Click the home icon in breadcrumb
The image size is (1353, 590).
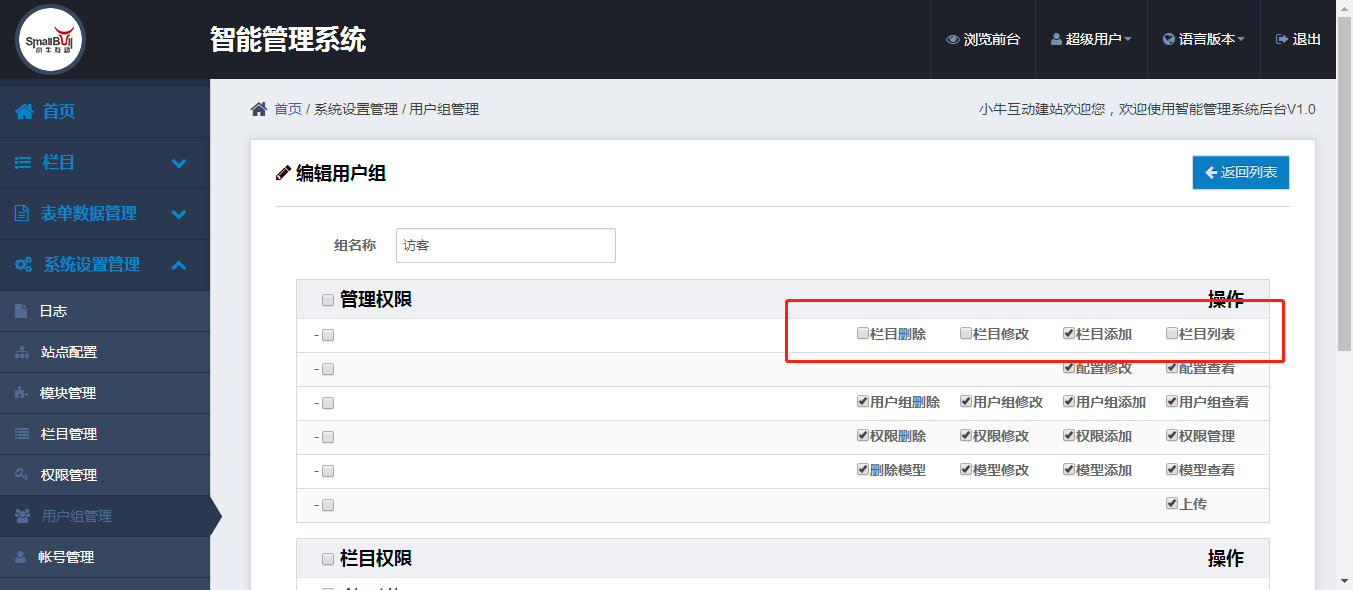259,109
